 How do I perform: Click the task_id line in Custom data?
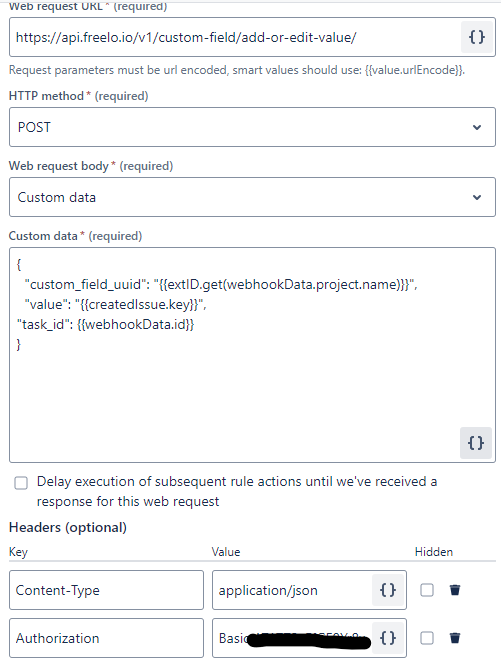(105, 324)
